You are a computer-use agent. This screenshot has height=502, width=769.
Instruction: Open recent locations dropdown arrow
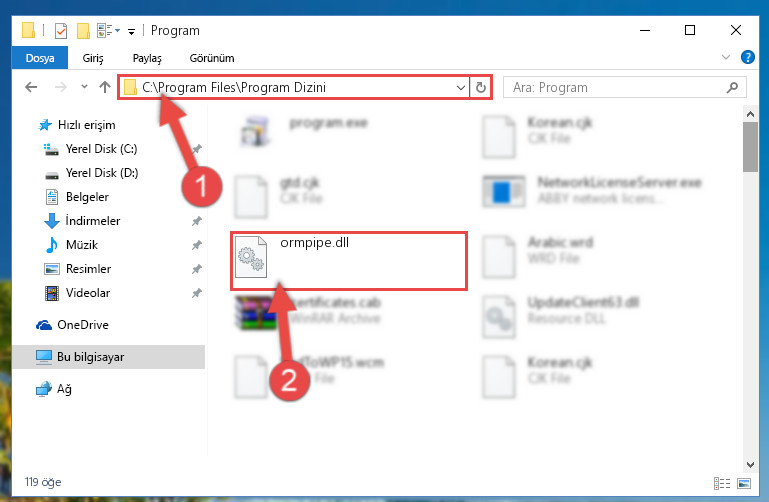pos(84,87)
